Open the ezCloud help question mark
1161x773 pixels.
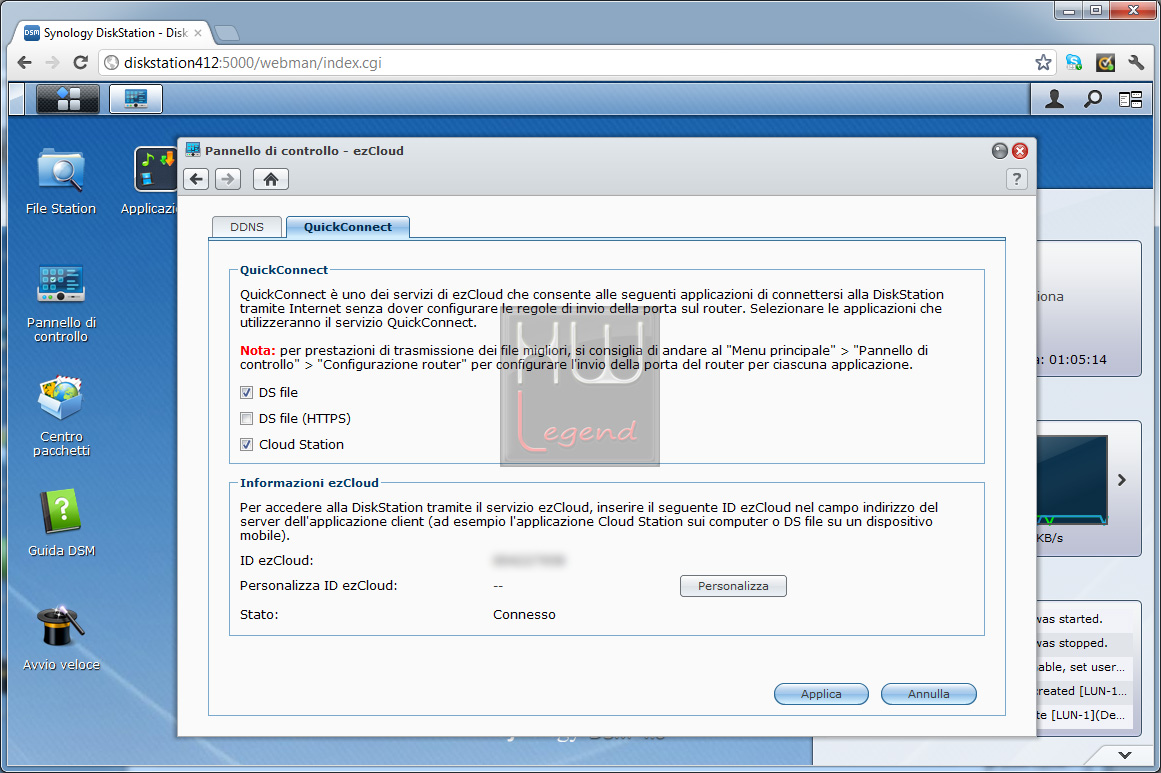point(1017,179)
